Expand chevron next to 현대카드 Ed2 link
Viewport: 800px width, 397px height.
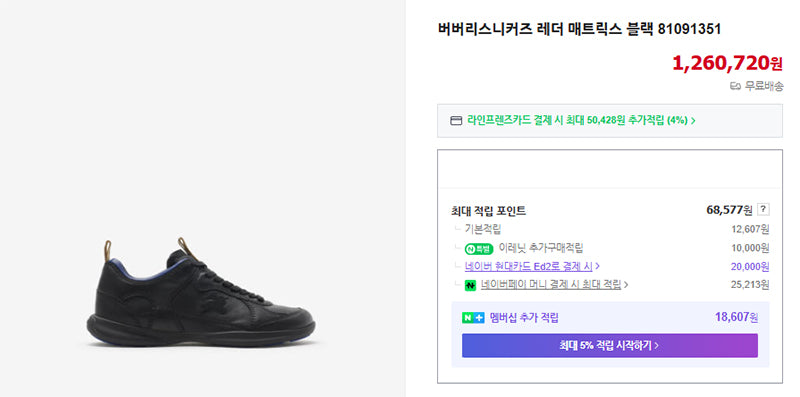point(597,266)
